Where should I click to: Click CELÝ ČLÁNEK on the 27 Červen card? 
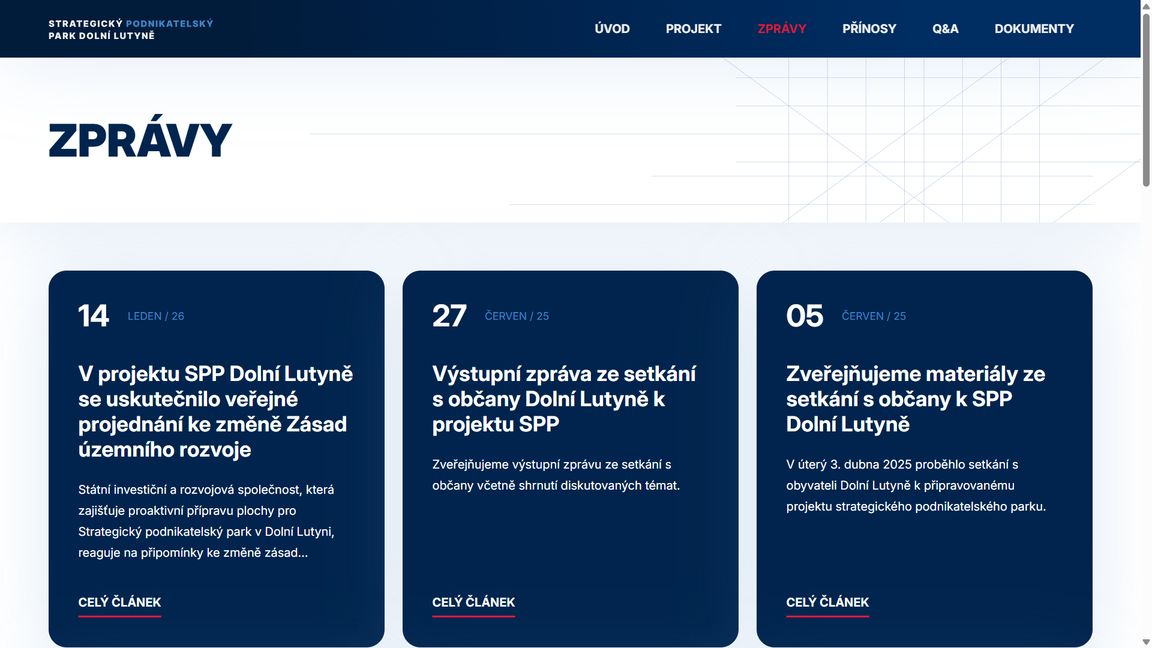coord(473,602)
